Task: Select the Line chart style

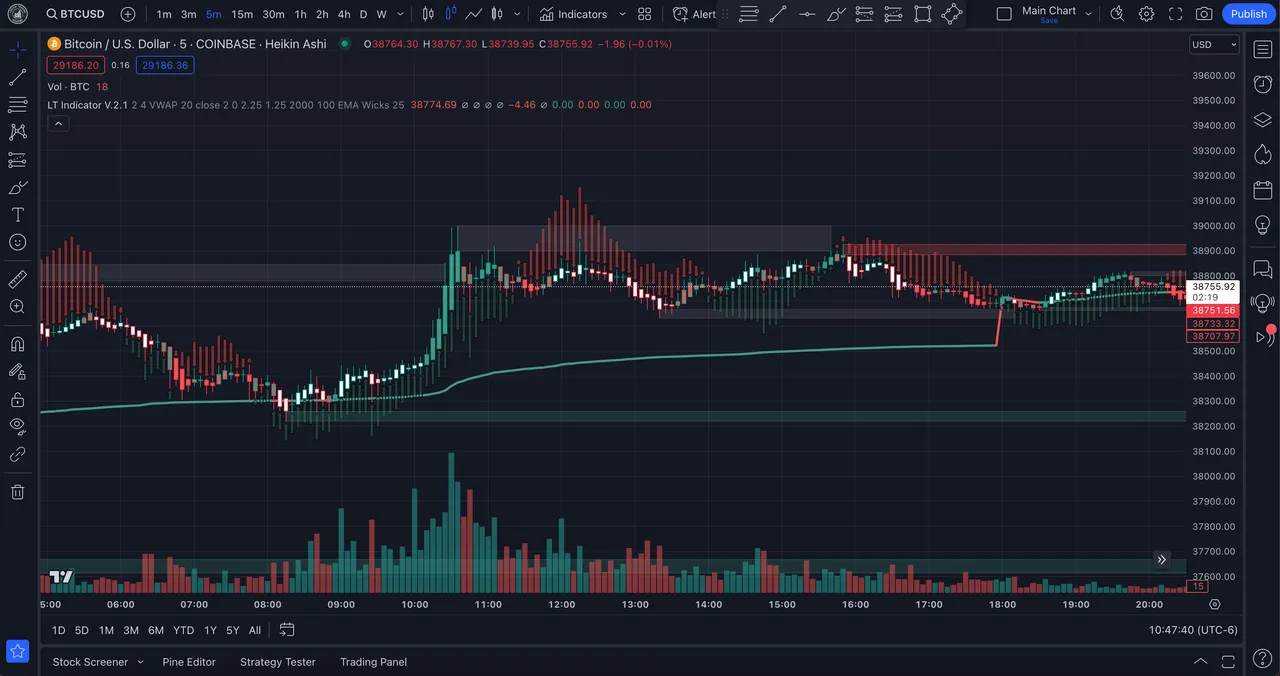Action: [x=473, y=14]
